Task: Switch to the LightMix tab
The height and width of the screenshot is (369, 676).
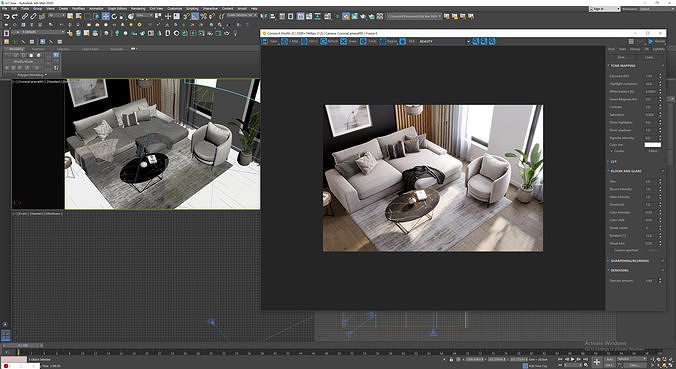Action: pos(659,49)
